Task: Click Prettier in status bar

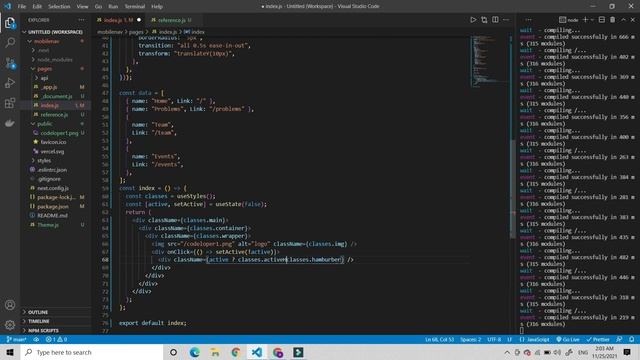Action: (x=598, y=339)
